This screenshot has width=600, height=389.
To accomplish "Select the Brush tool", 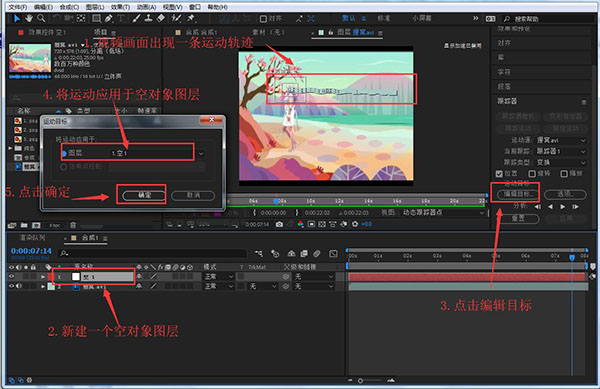I will pyautogui.click(x=136, y=18).
